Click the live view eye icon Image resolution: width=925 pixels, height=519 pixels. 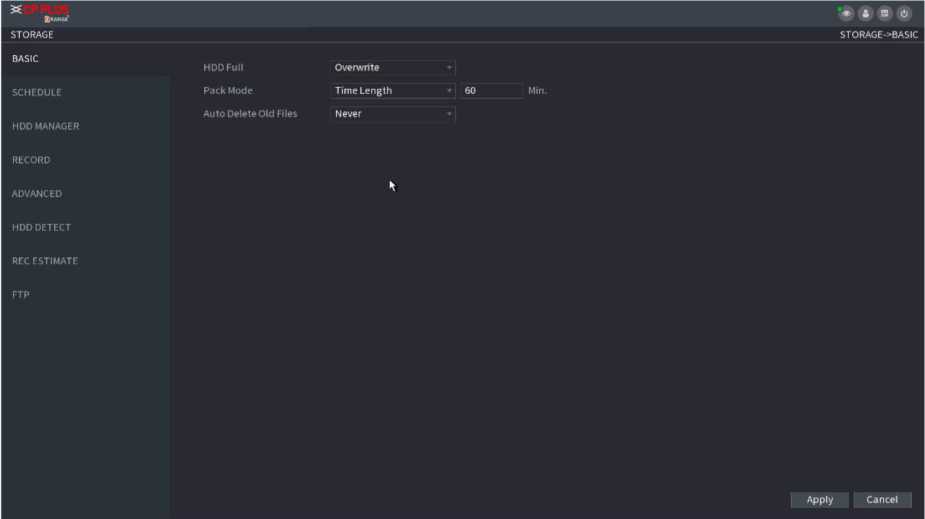click(847, 14)
